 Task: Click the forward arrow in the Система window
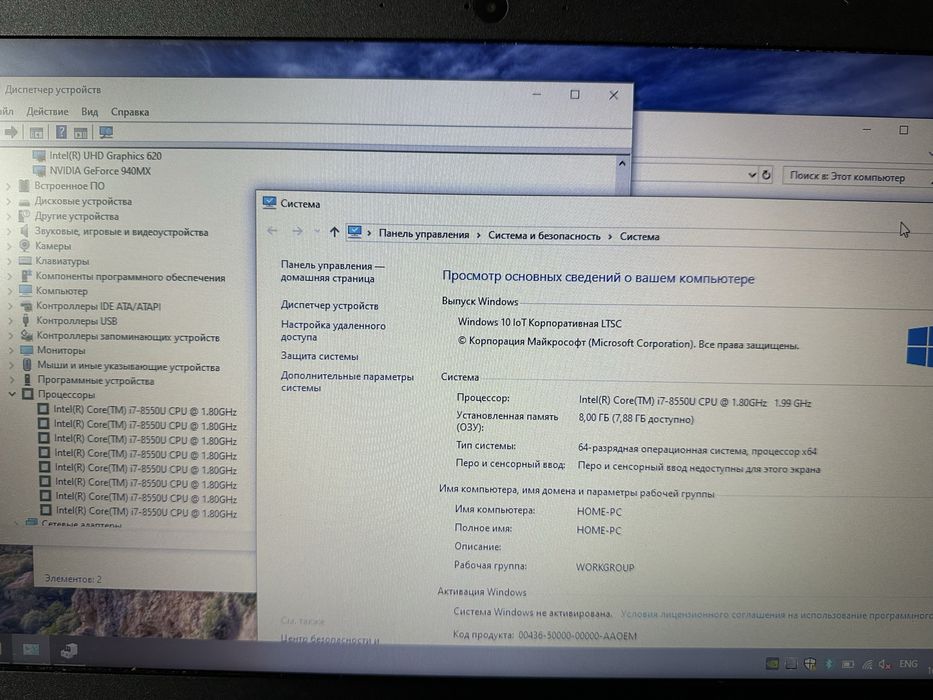(298, 231)
